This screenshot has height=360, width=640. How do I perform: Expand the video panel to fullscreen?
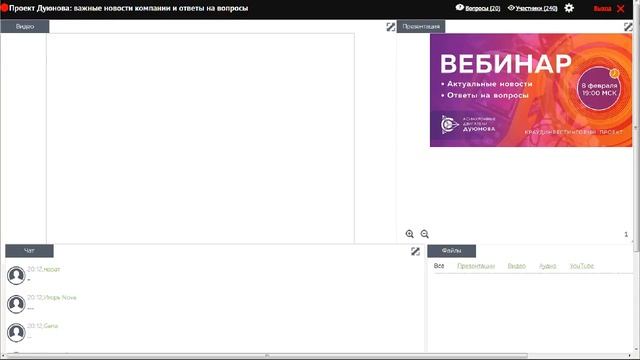[391, 27]
